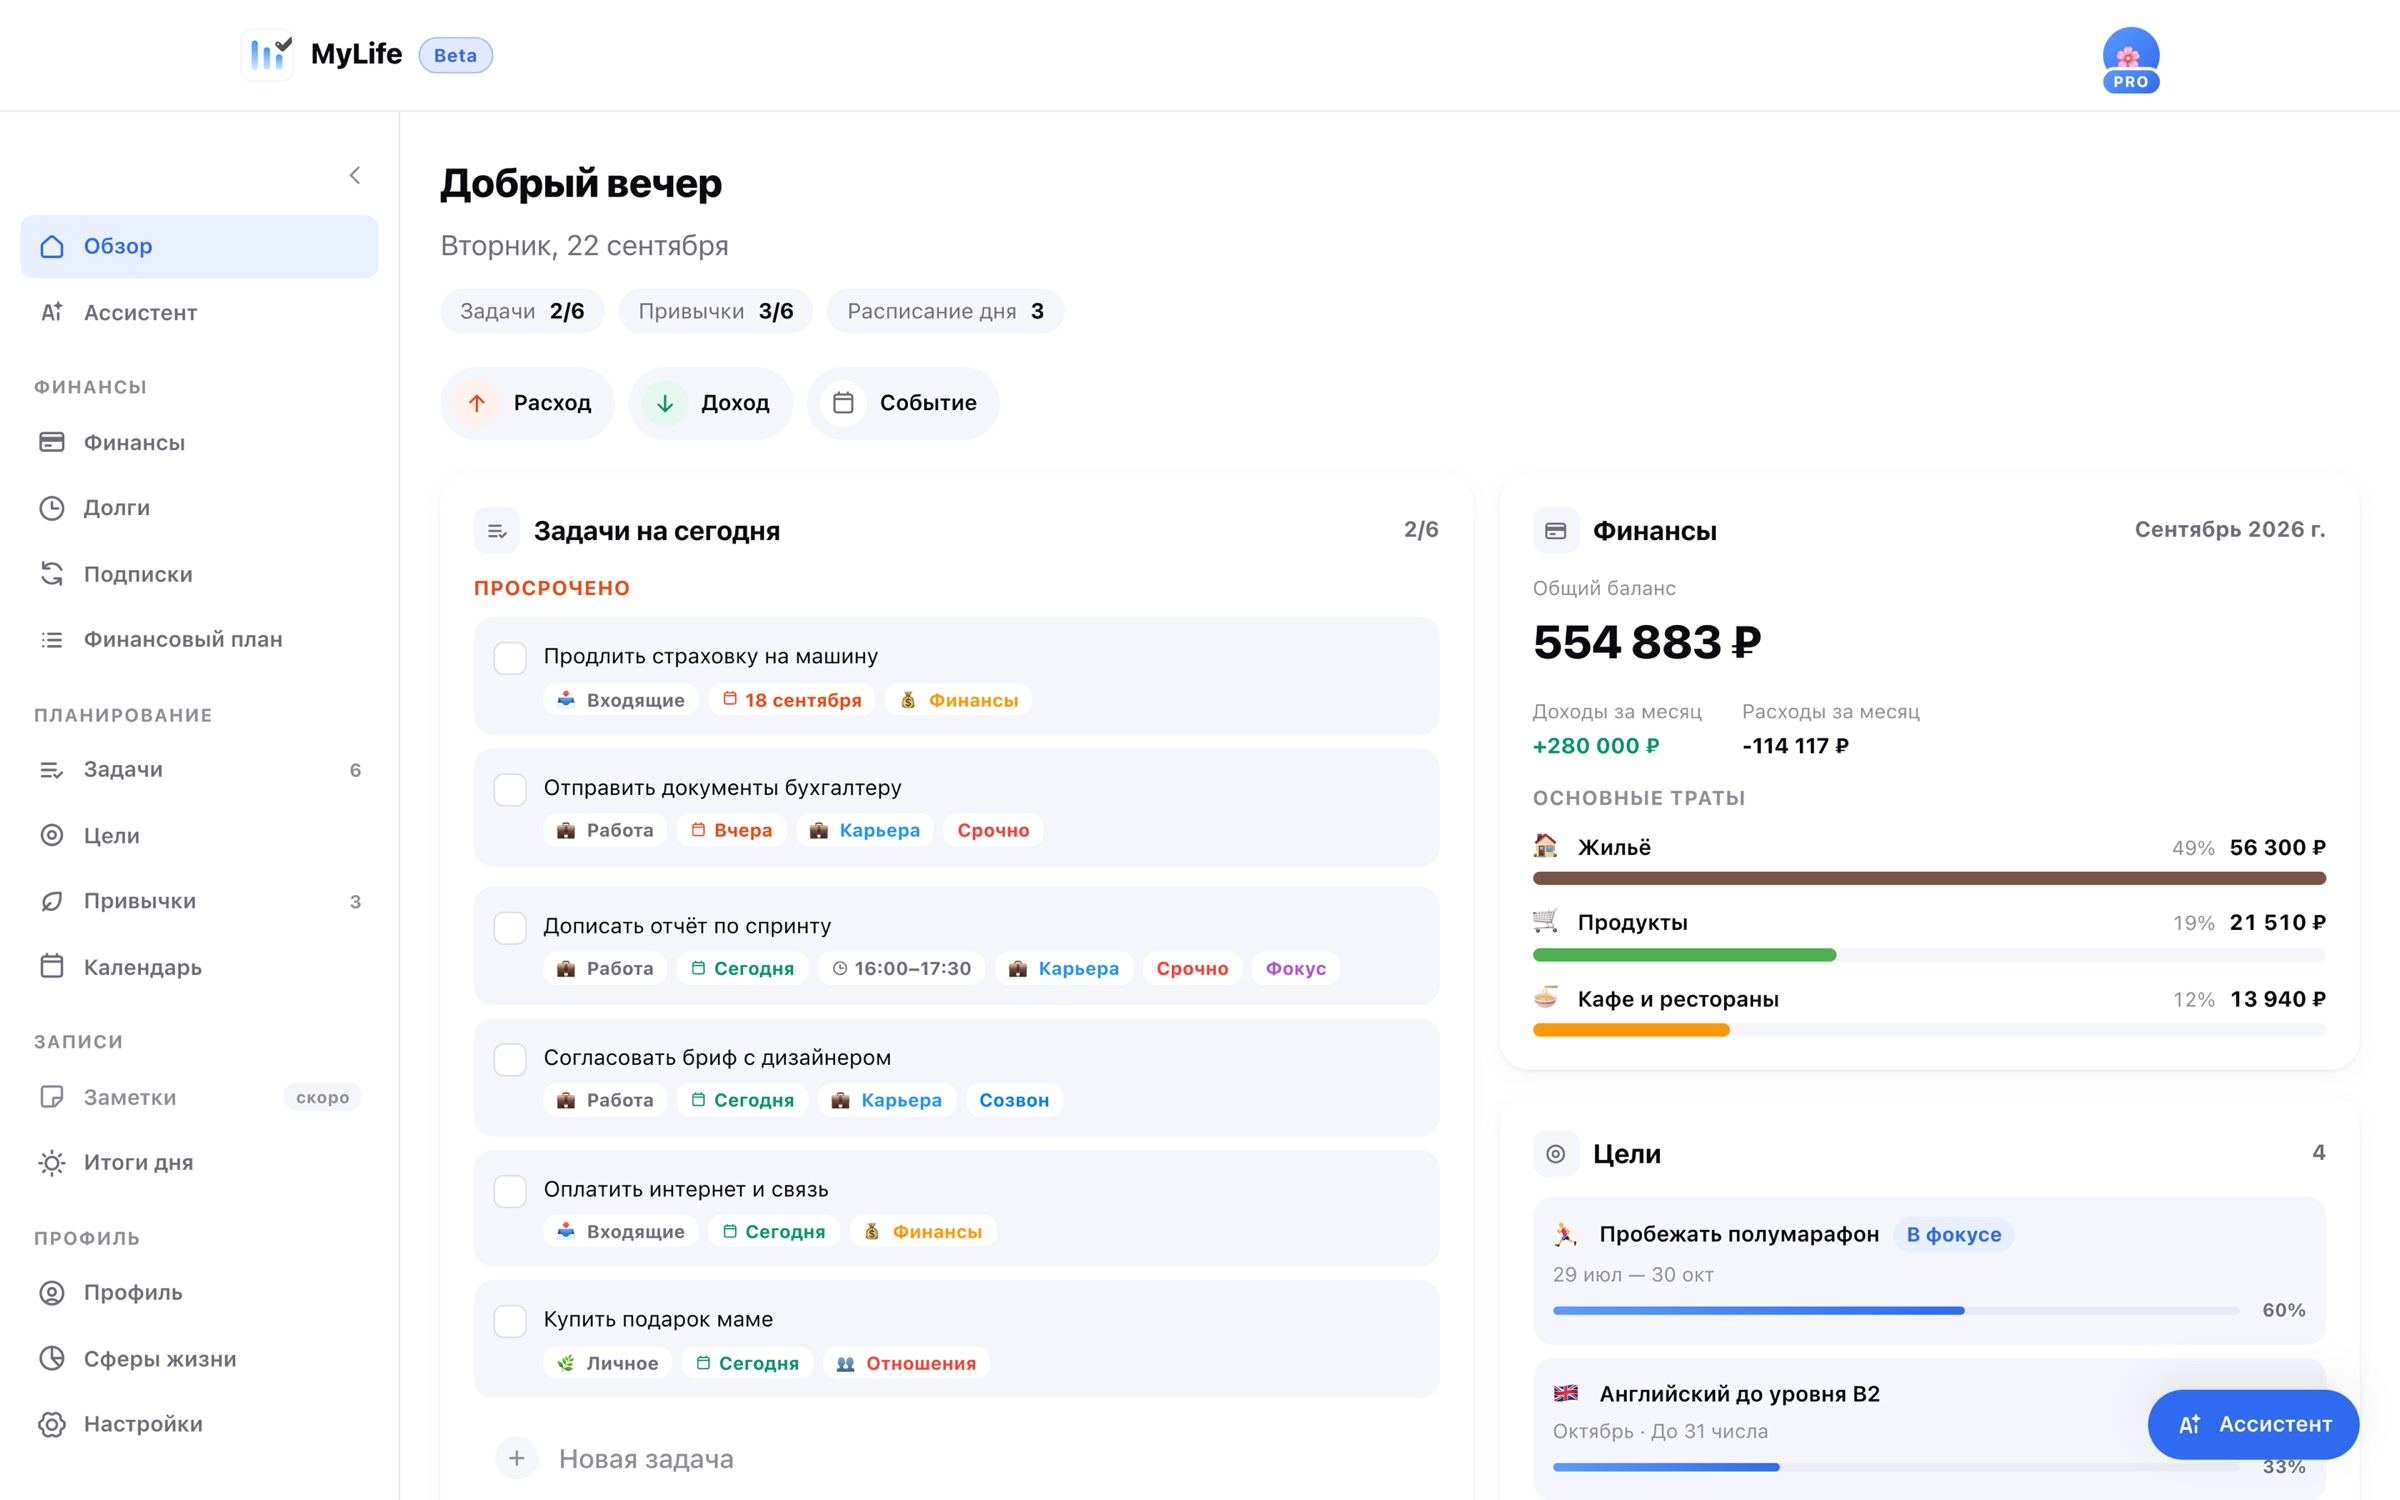The height and width of the screenshot is (1500, 2400).
Task: Collapse the sidebar with the chevron
Action: point(355,176)
